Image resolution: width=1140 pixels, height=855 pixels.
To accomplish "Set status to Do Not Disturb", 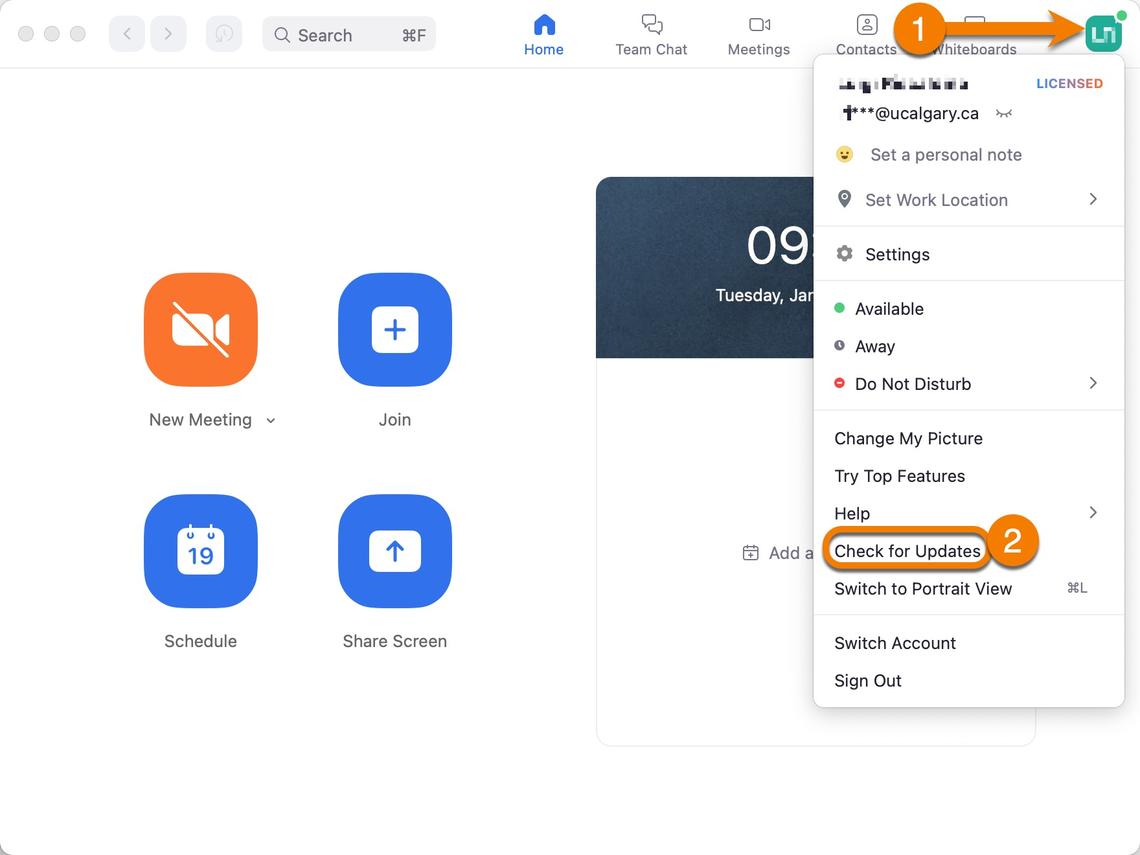I will (x=968, y=384).
